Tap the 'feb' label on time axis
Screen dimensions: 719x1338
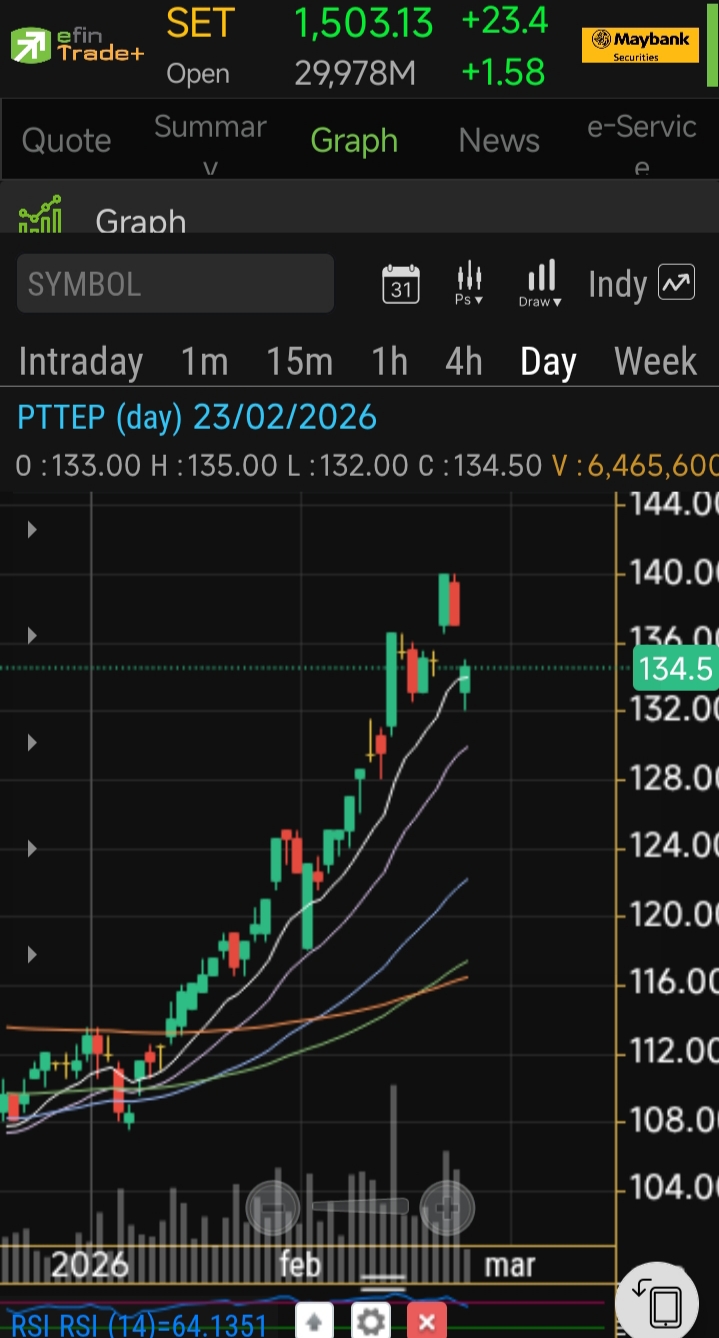point(300,1265)
